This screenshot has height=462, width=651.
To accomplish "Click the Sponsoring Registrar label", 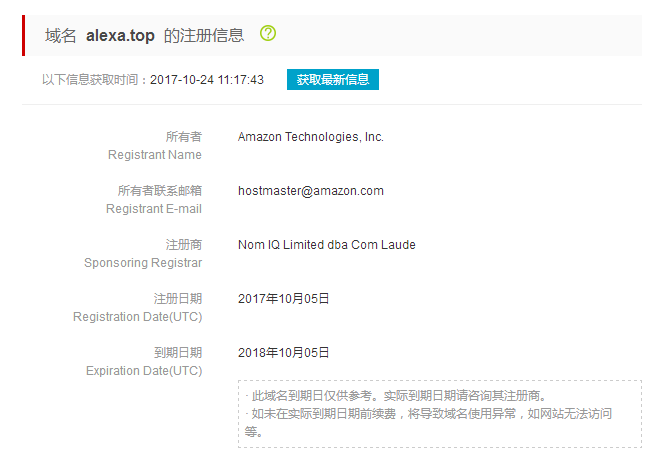I will [x=143, y=263].
